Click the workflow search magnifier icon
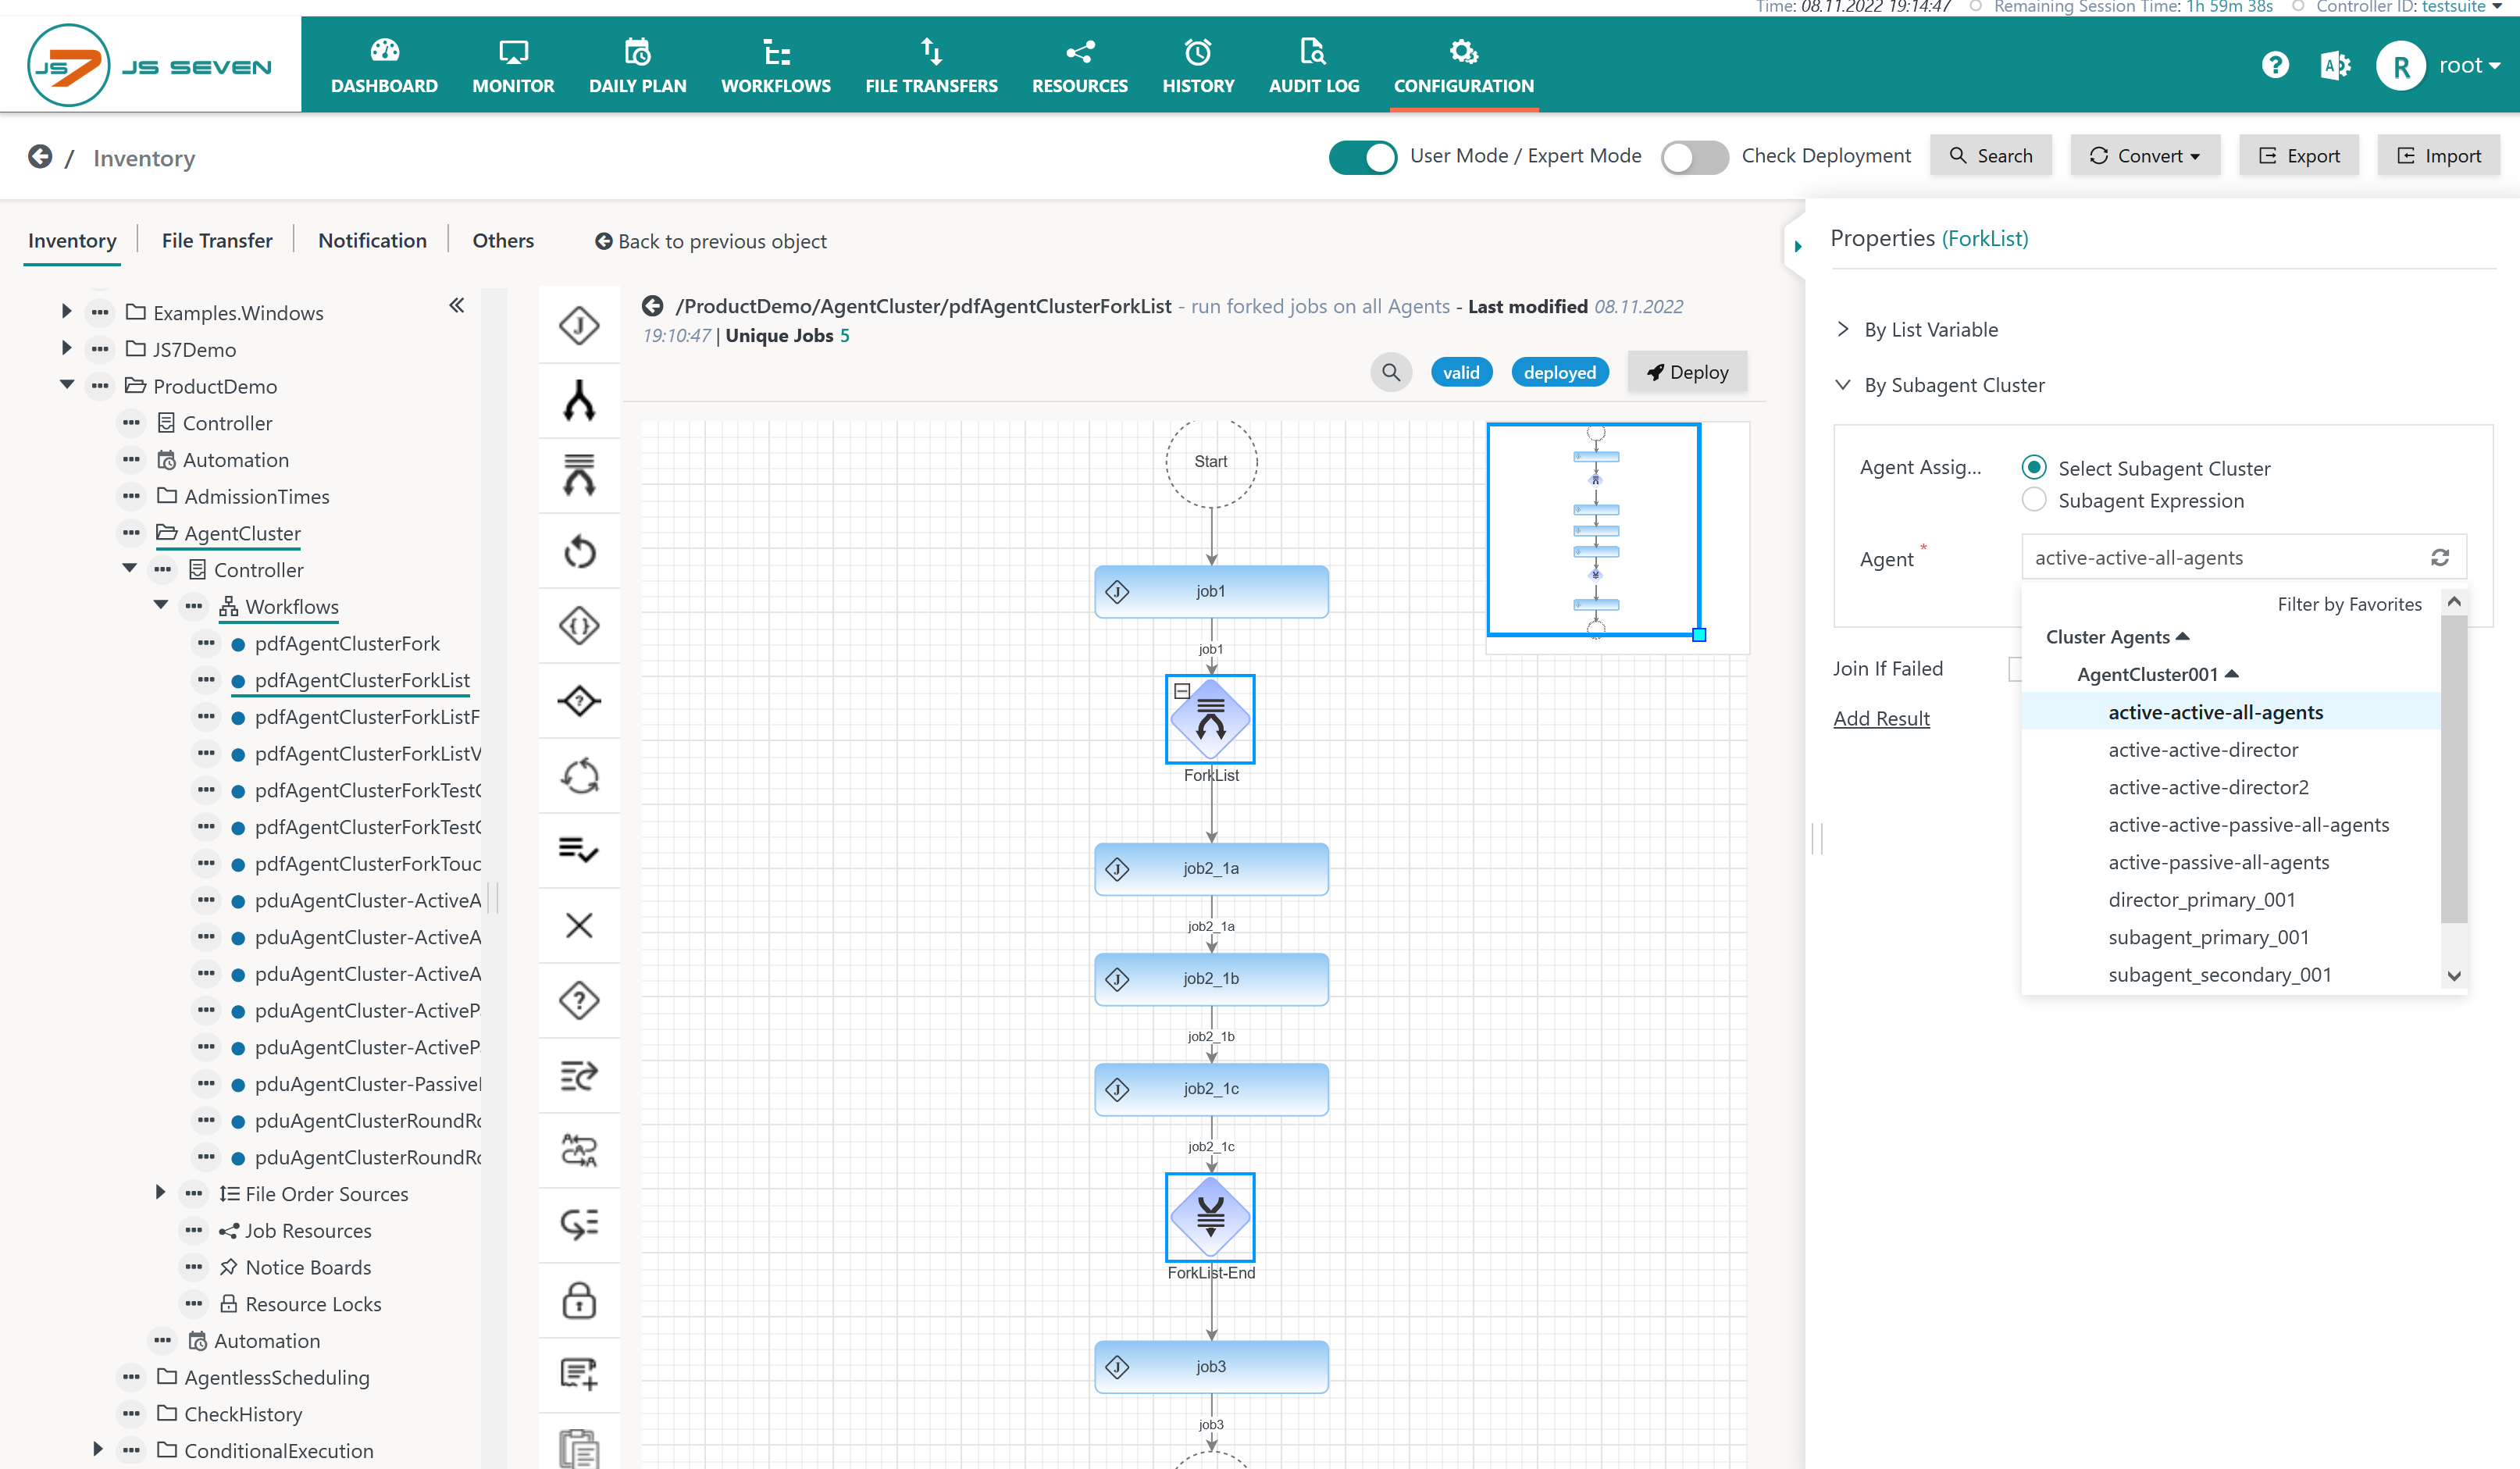The height and width of the screenshot is (1469, 2520). 1391,372
